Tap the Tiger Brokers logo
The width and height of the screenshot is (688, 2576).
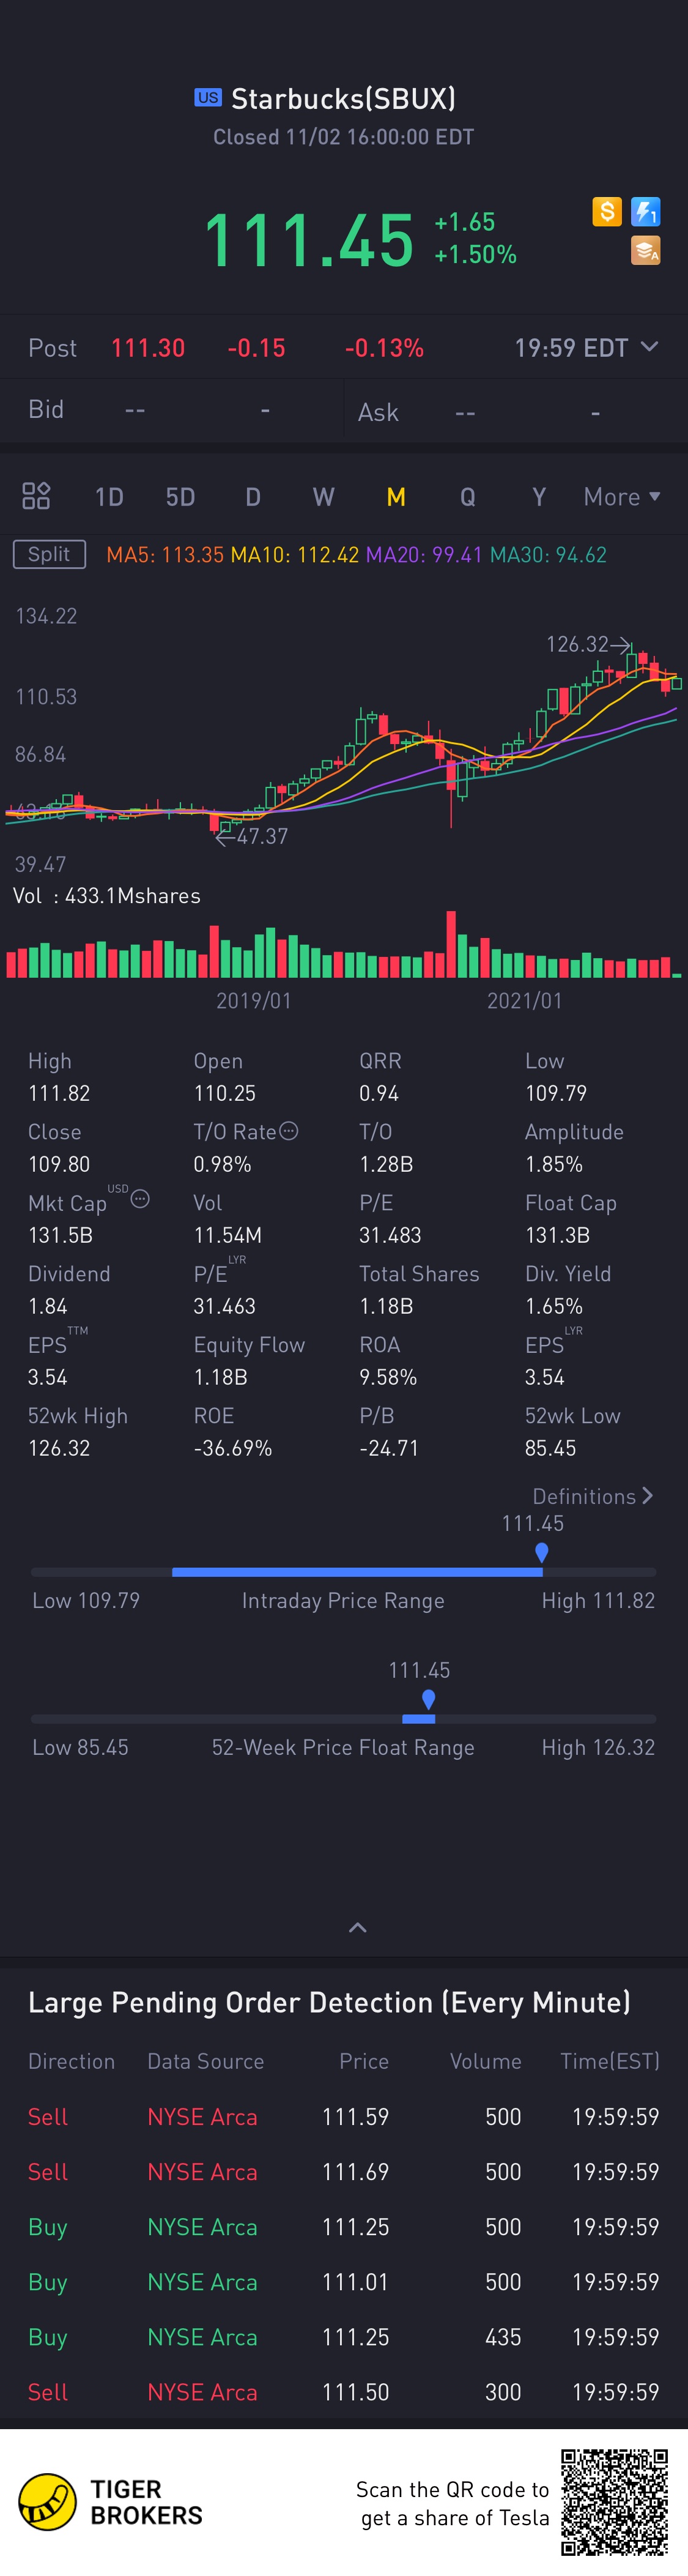[x=48, y=2501]
